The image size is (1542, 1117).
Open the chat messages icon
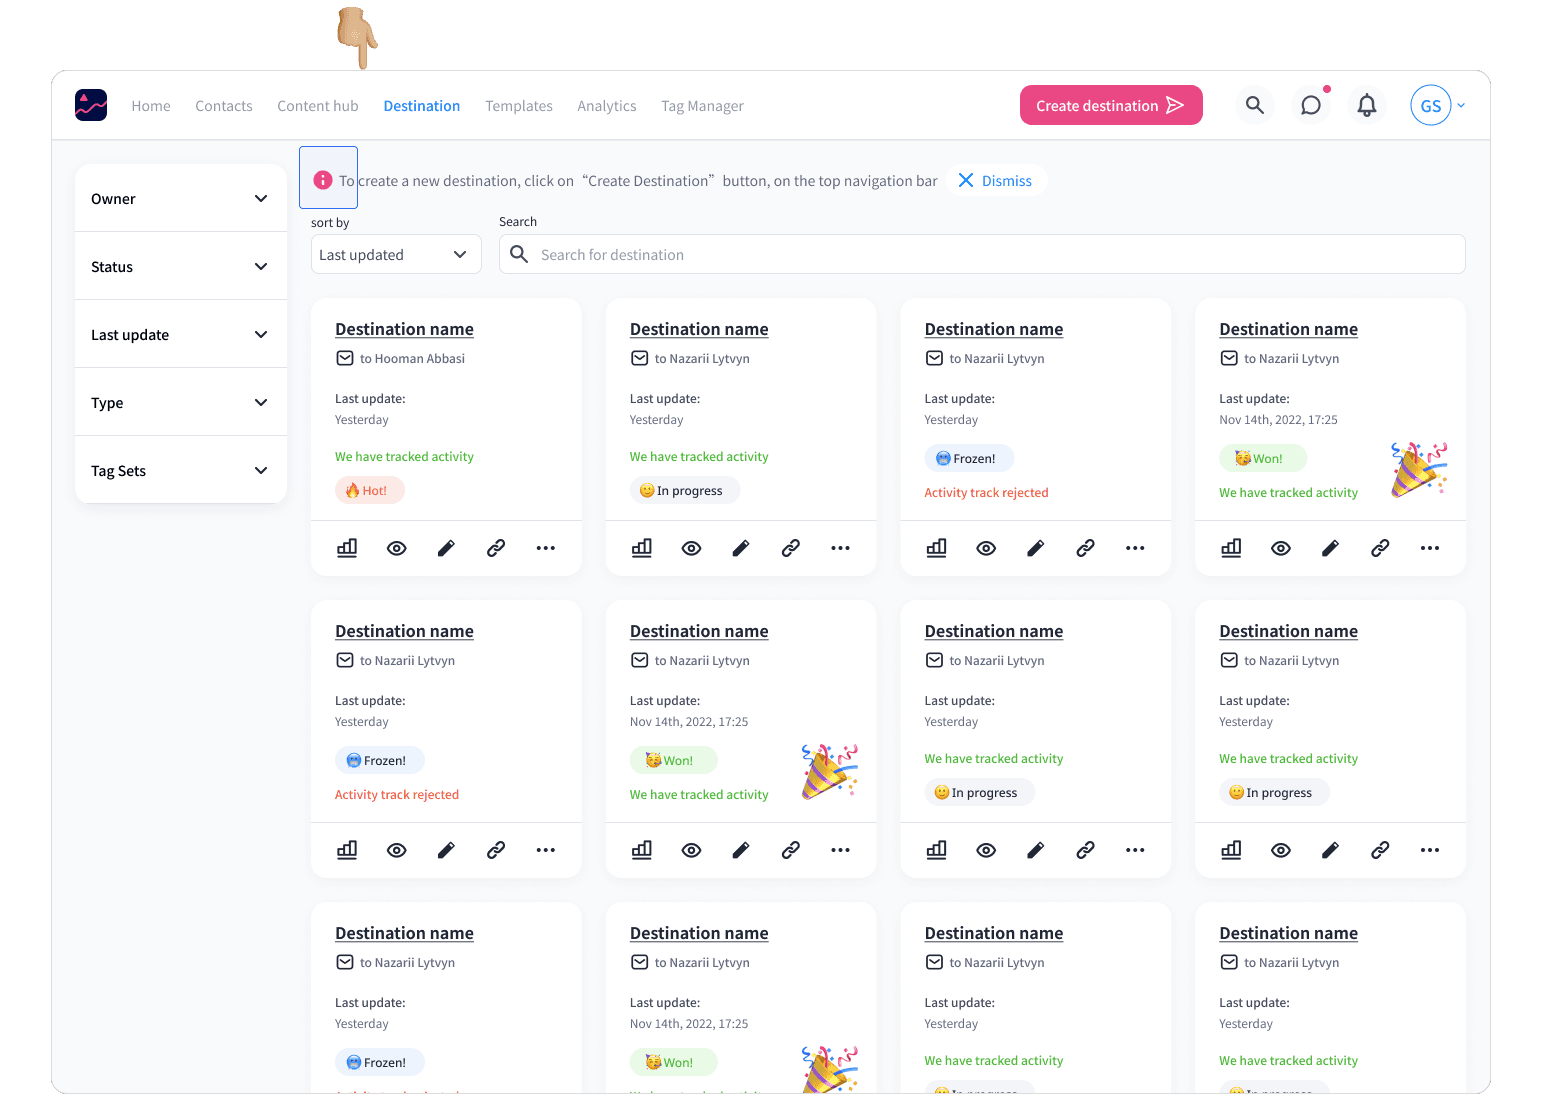tap(1311, 105)
